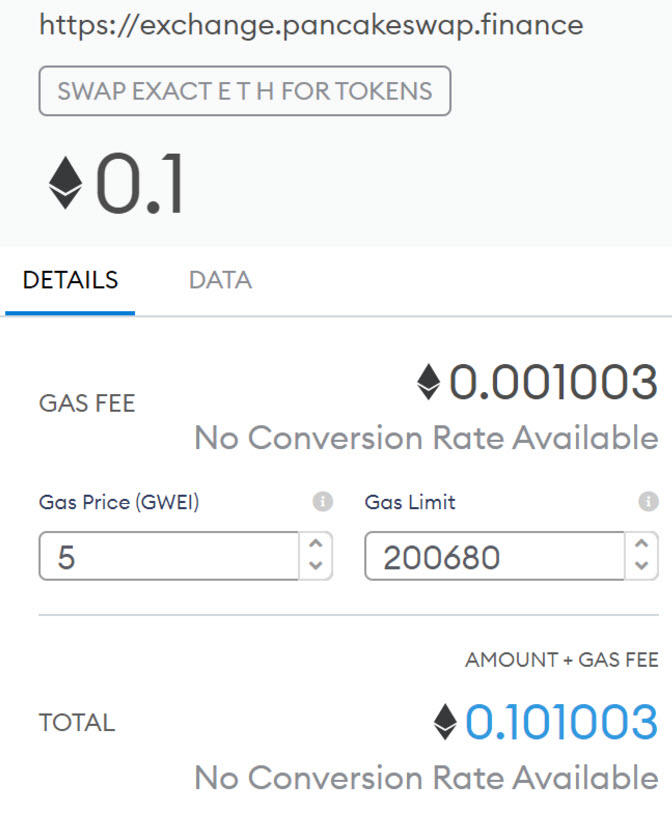Click the blue total amount 0.101003
This screenshot has height=815, width=672.
click(x=561, y=722)
